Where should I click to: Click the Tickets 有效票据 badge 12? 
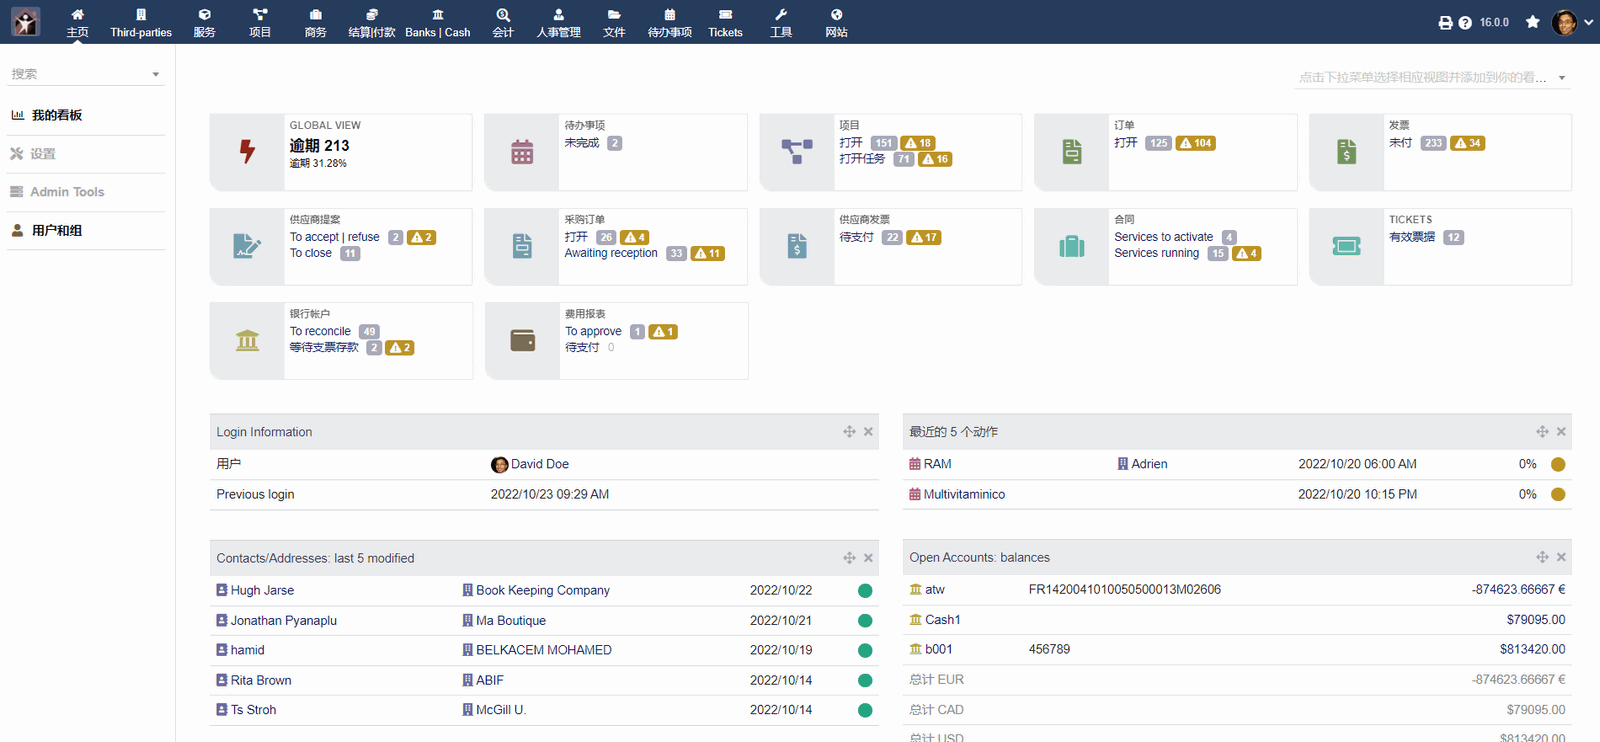tap(1454, 237)
